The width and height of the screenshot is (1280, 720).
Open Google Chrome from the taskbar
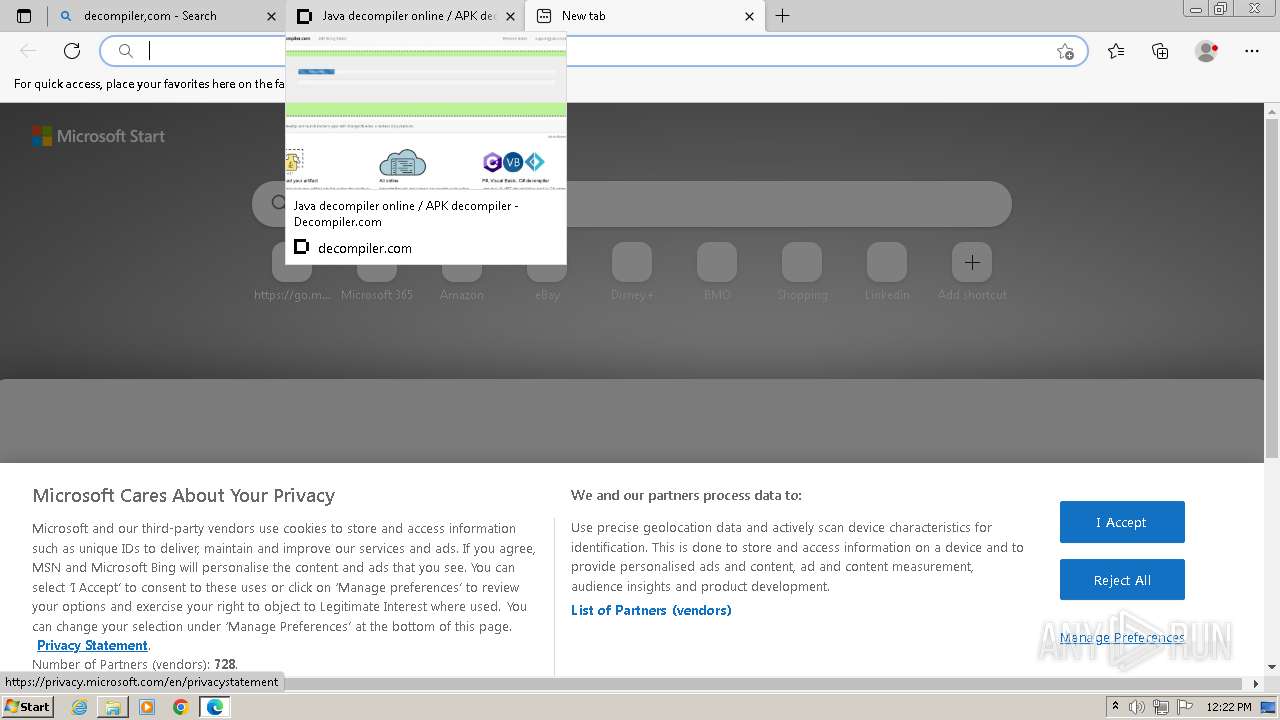(181, 707)
